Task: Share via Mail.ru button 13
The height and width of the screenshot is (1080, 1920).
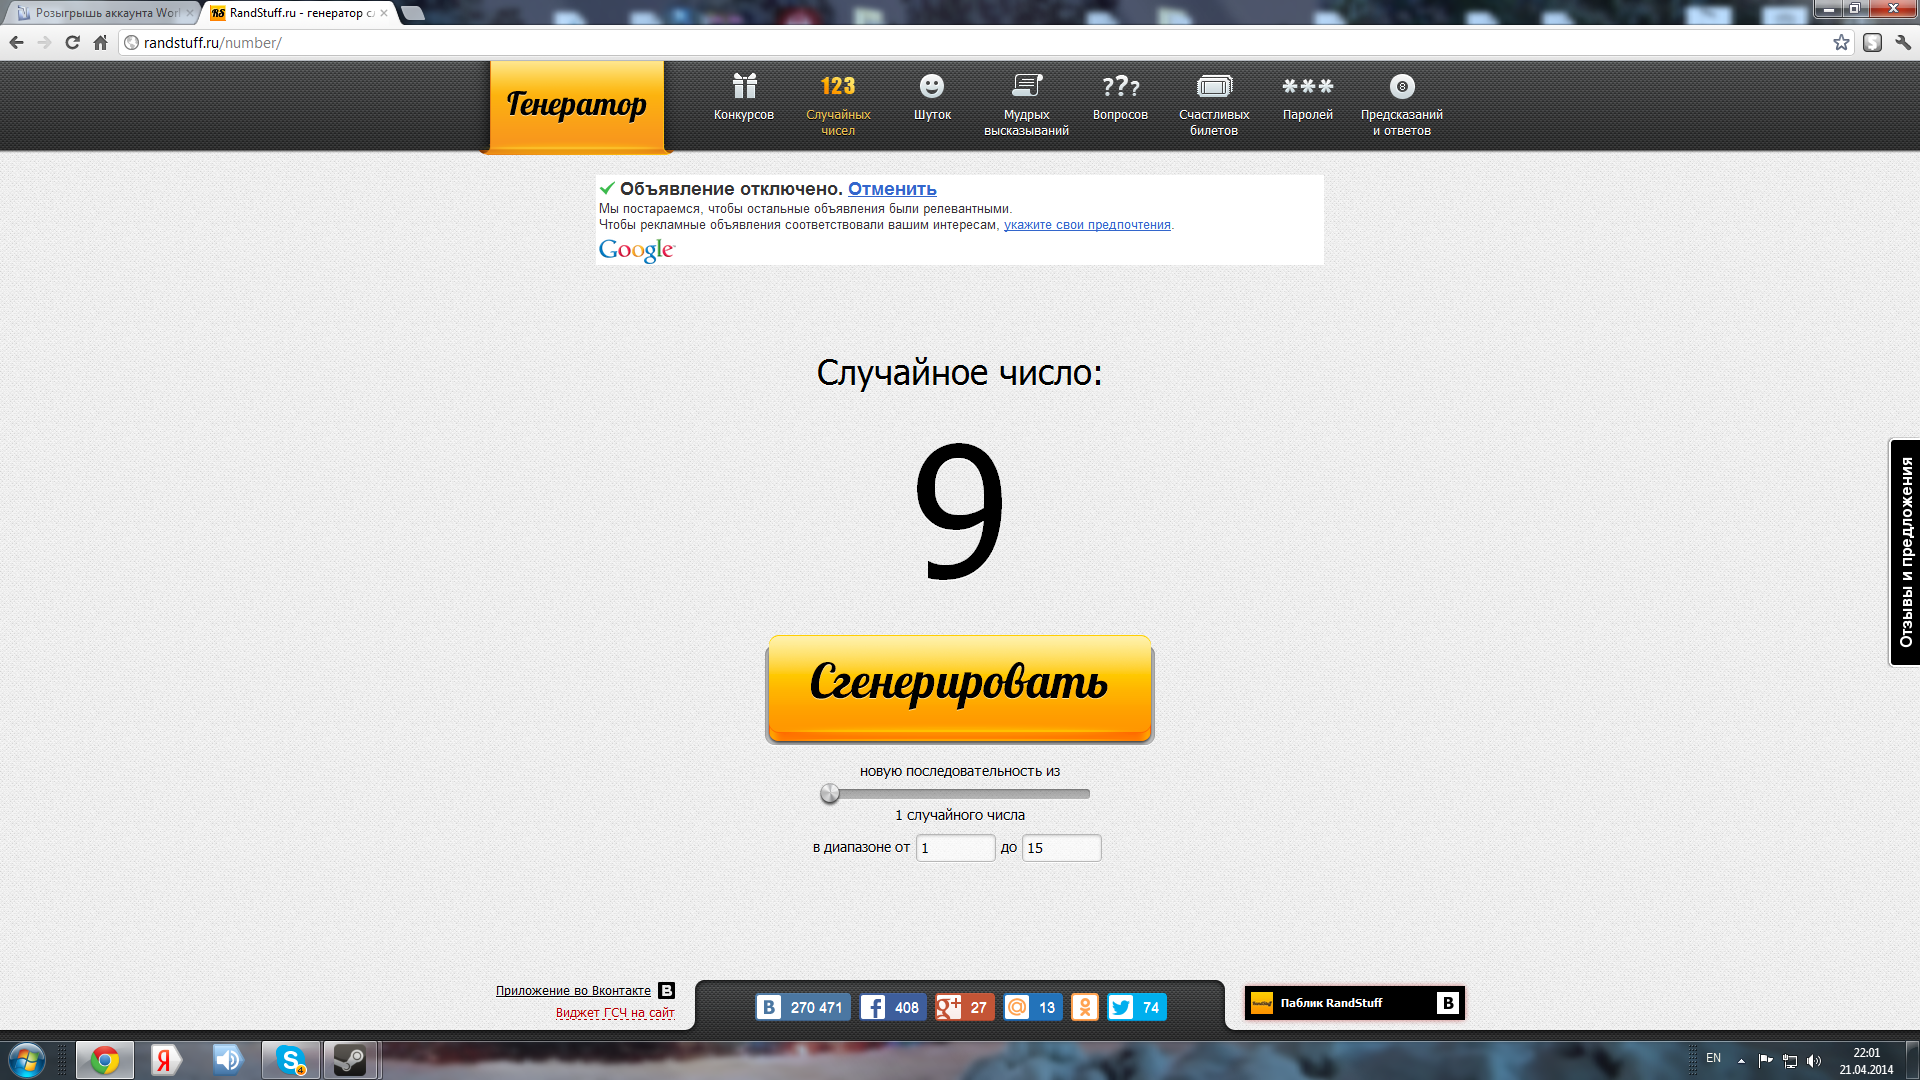Action: (1033, 1007)
